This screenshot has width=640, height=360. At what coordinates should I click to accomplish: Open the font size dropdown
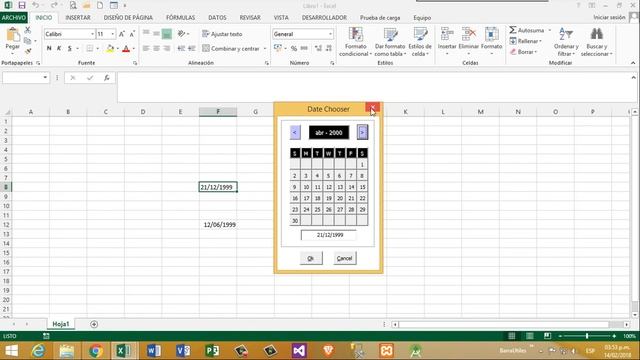pyautogui.click(x=113, y=34)
